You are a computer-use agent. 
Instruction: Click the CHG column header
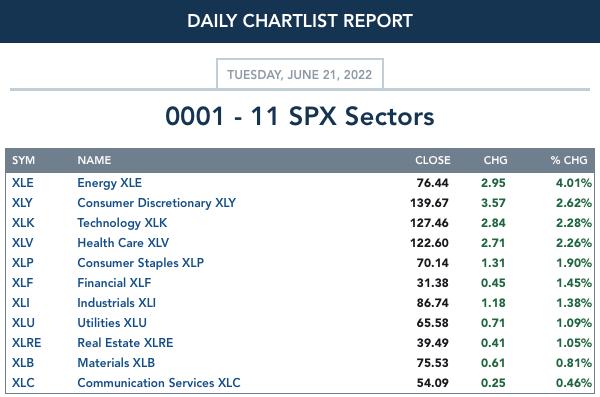coord(496,160)
